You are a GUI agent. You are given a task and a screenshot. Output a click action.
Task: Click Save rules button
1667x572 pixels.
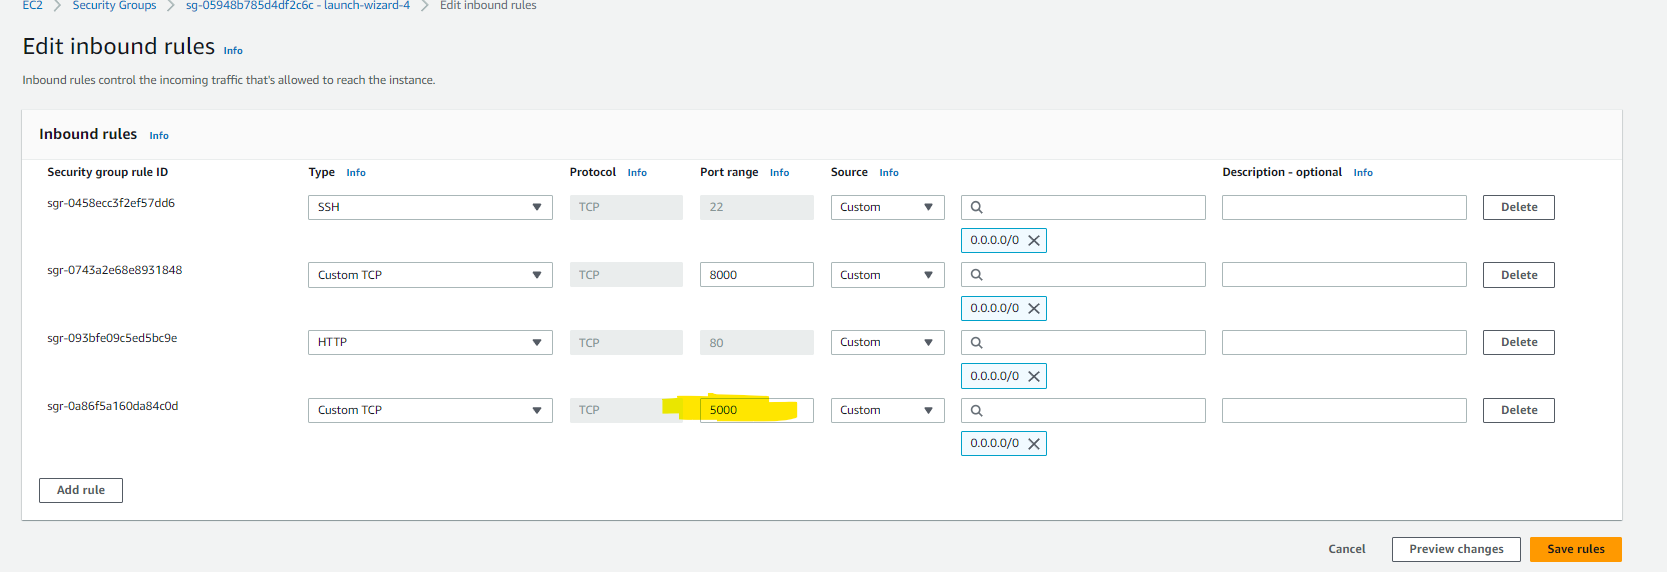[1575, 549]
